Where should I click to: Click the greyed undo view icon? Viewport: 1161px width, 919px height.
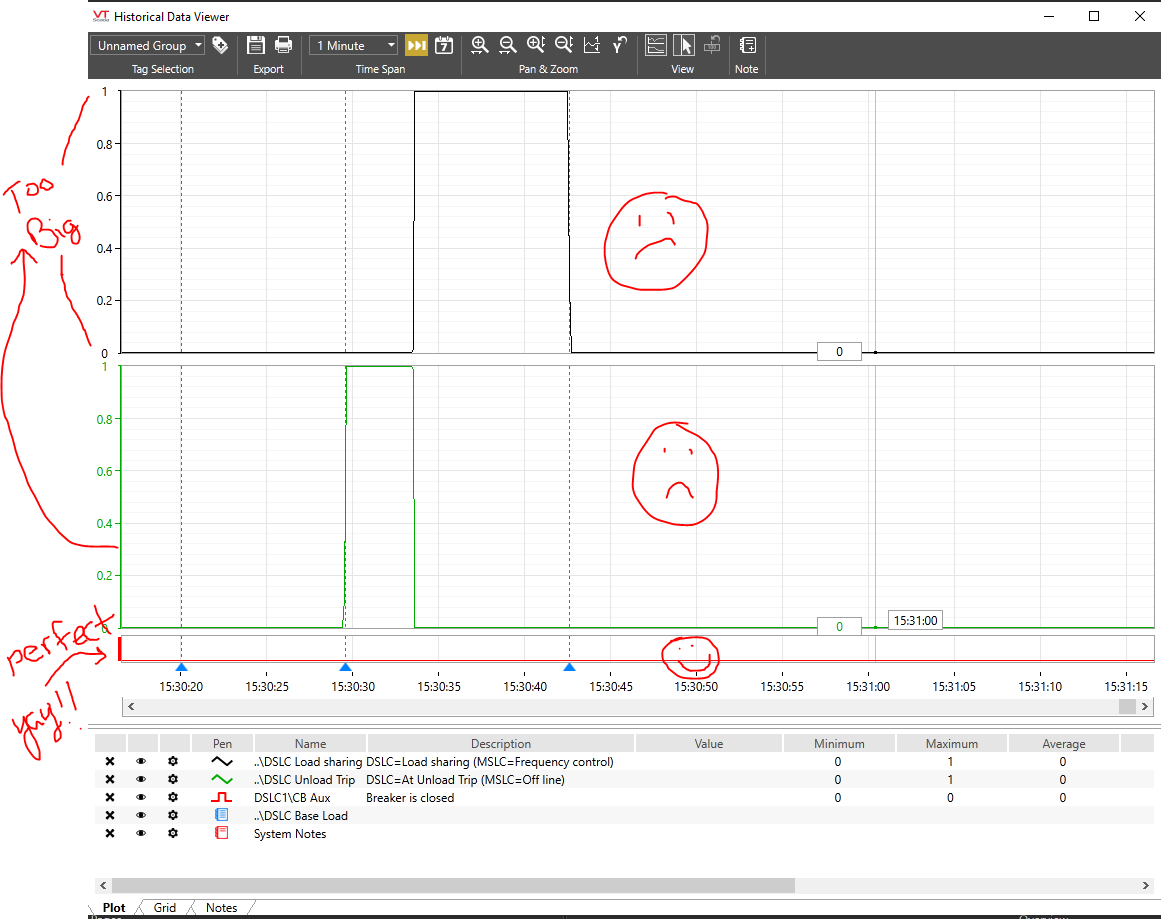tap(712, 45)
